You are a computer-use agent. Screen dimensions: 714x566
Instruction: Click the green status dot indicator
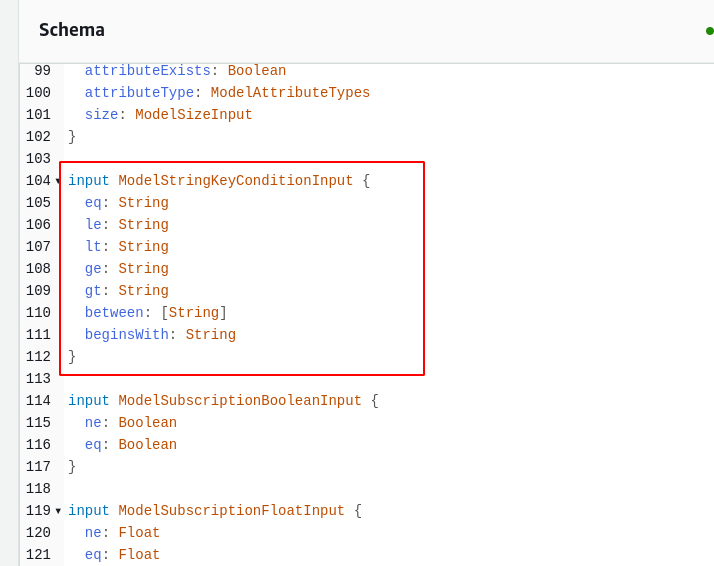click(709, 31)
